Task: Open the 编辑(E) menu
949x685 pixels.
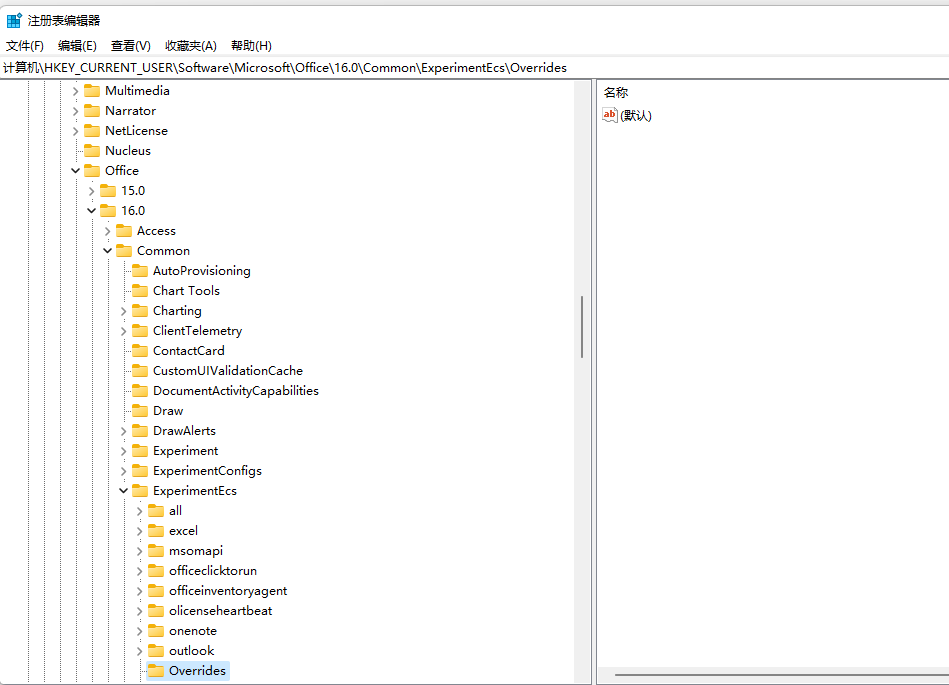Action: (x=77, y=45)
